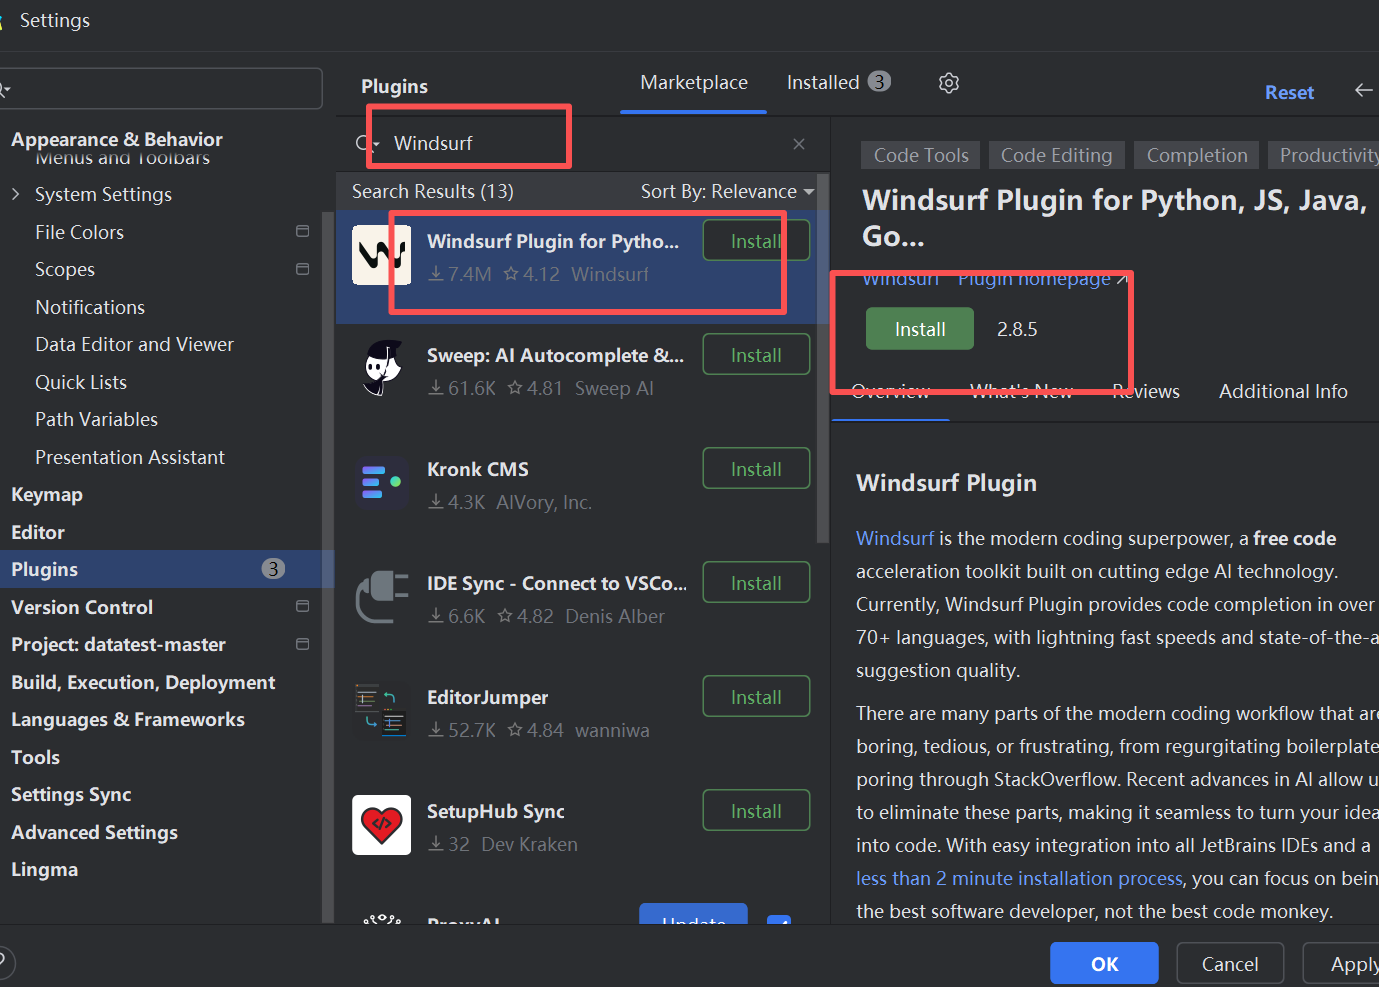The width and height of the screenshot is (1379, 987).
Task: Click the back arrow next to Reset
Action: [x=1364, y=90]
